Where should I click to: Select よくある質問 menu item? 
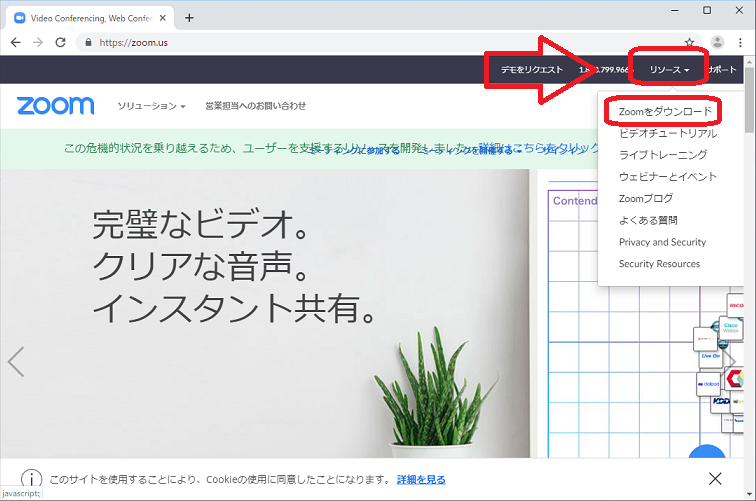click(648, 220)
